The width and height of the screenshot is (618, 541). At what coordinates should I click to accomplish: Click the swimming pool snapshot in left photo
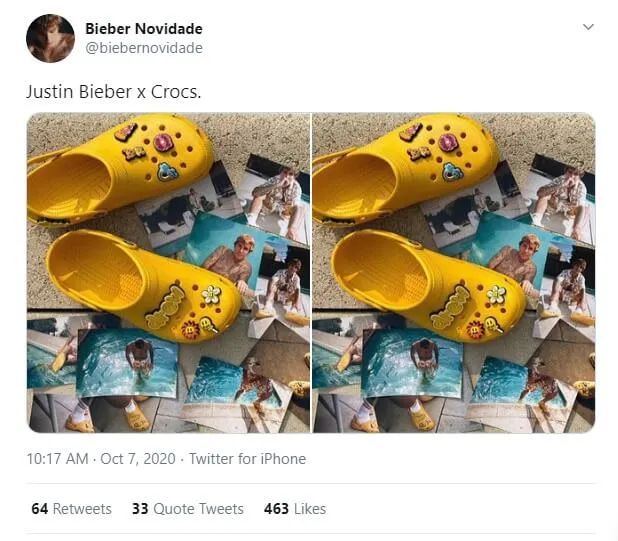(128, 363)
